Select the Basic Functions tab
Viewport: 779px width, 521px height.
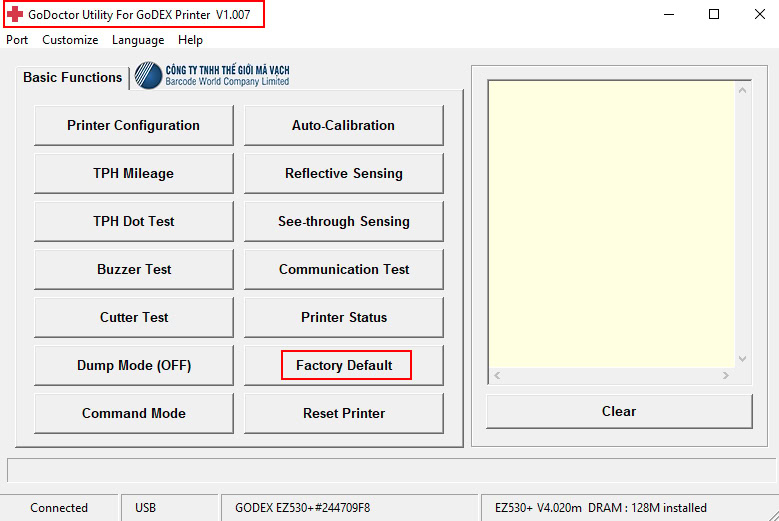coord(73,77)
